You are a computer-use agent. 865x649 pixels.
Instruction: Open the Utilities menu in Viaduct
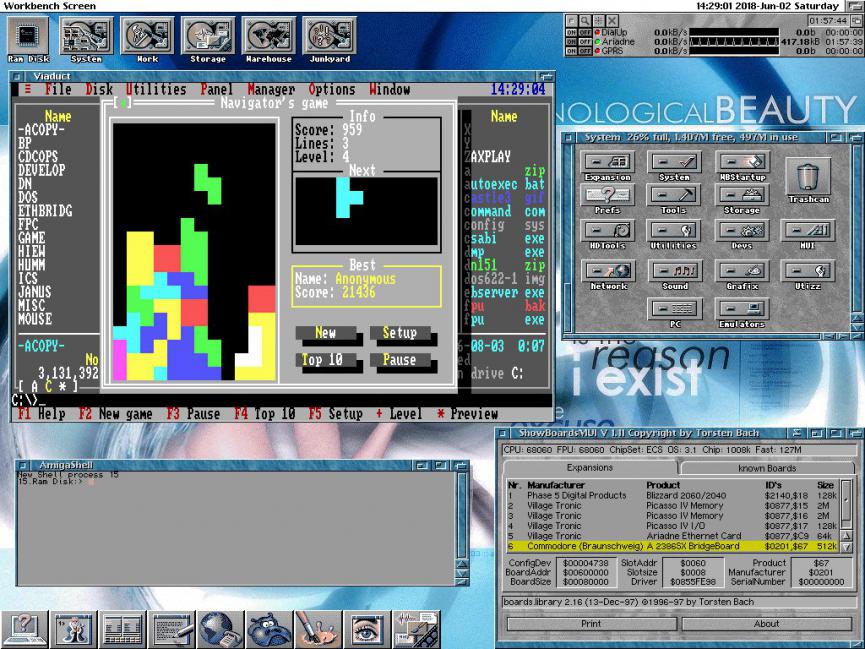tap(155, 90)
